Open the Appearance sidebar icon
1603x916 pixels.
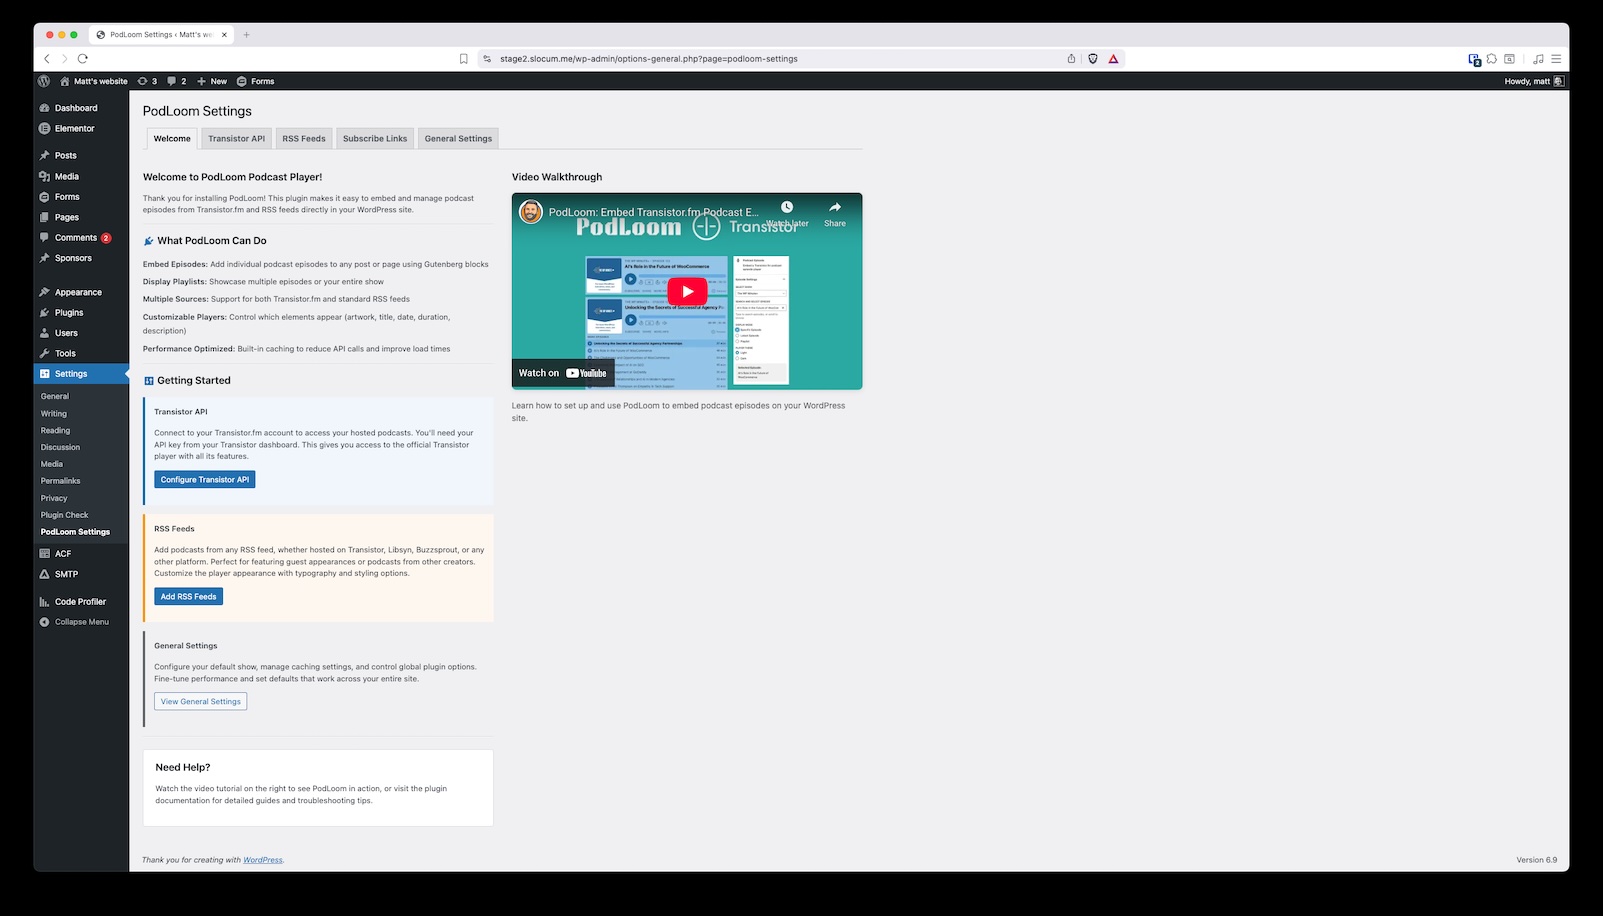(45, 291)
